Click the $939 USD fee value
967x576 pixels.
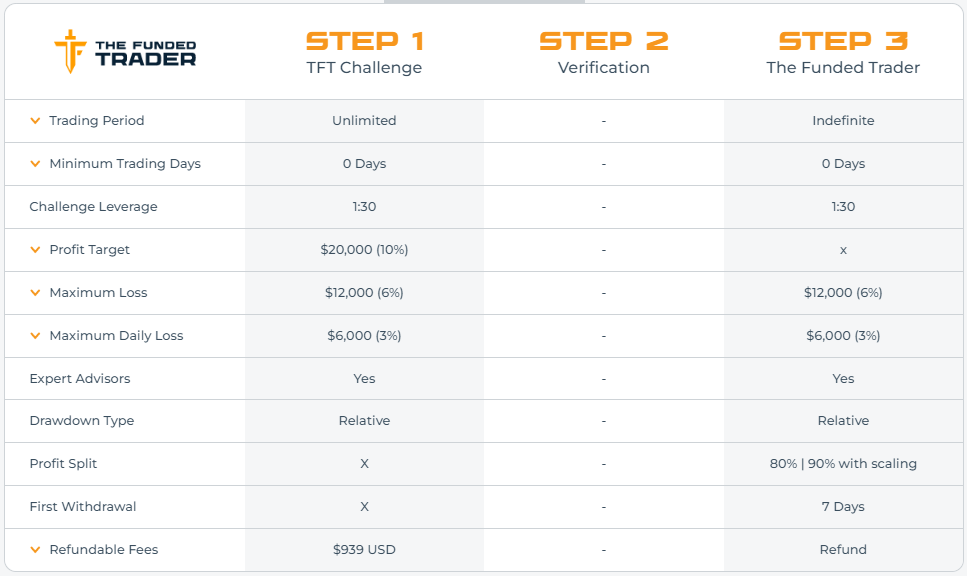(364, 549)
